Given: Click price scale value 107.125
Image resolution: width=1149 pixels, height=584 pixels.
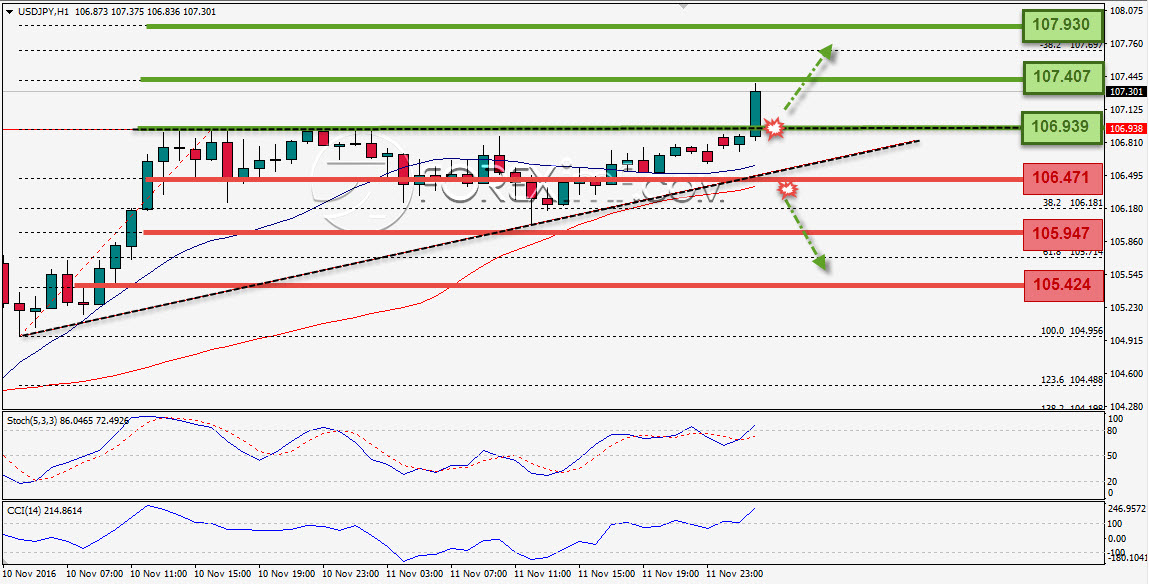Looking at the screenshot, I should 1127,110.
